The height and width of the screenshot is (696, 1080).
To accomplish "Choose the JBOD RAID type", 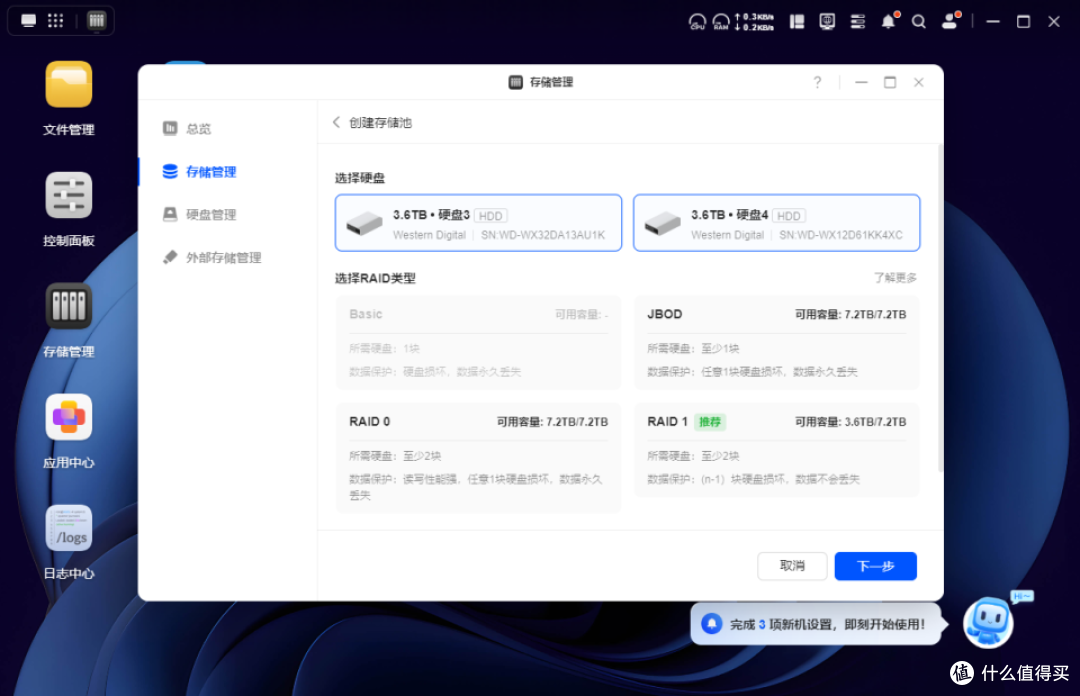I will pos(776,342).
